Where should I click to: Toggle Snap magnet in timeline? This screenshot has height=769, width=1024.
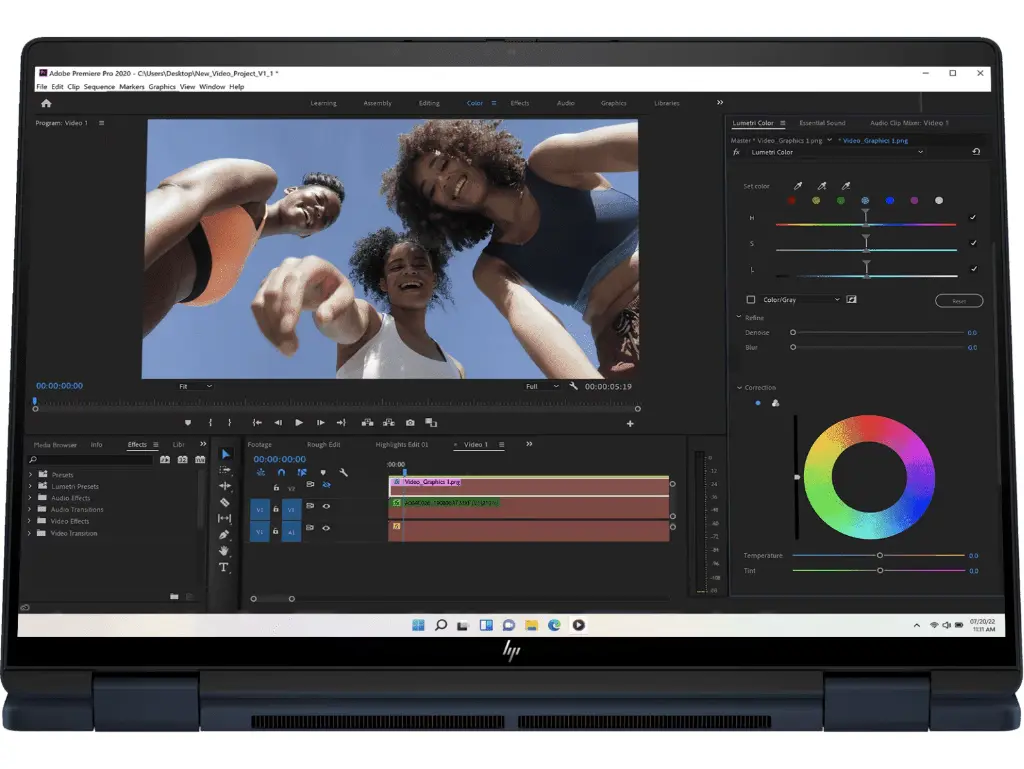(x=281, y=472)
